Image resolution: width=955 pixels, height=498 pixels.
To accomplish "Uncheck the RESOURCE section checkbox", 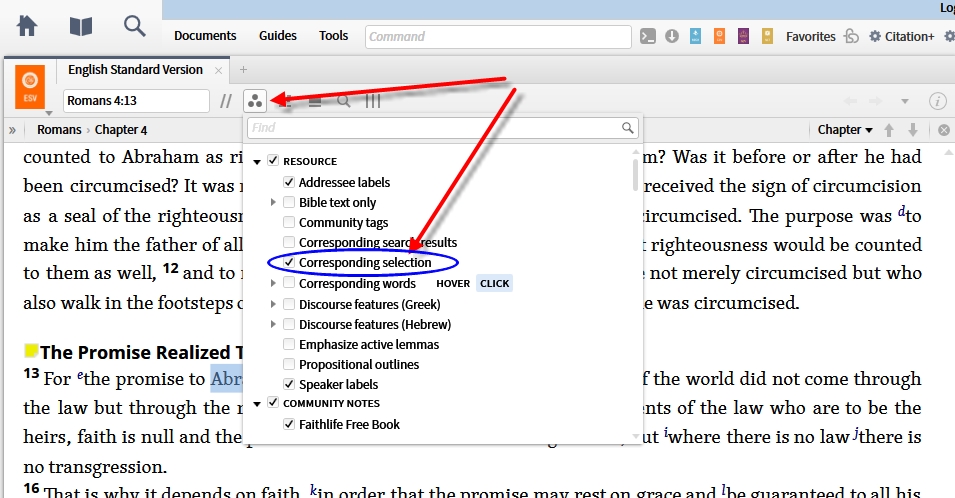I will 273,161.
